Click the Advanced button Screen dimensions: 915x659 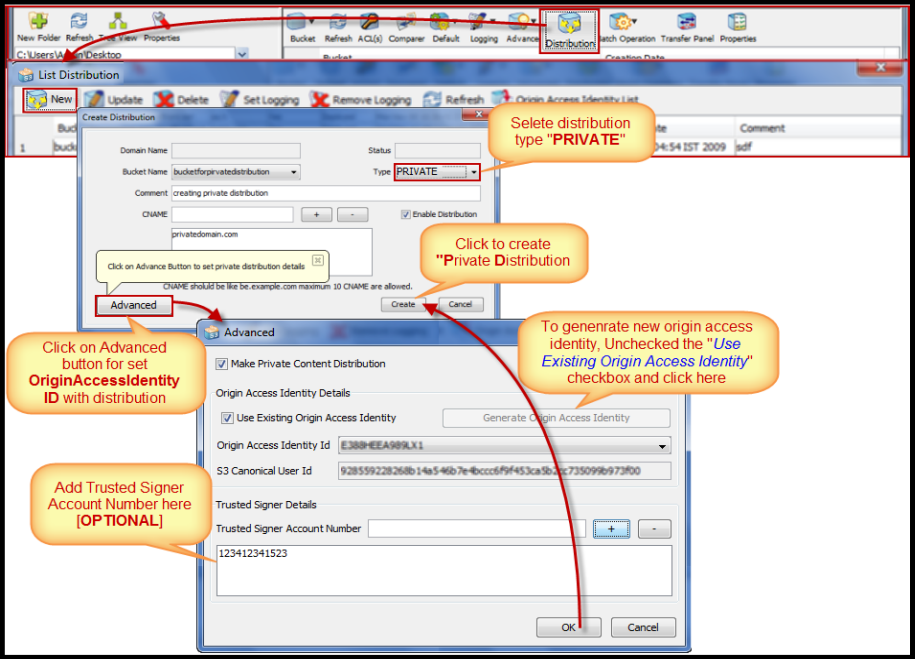[x=134, y=305]
